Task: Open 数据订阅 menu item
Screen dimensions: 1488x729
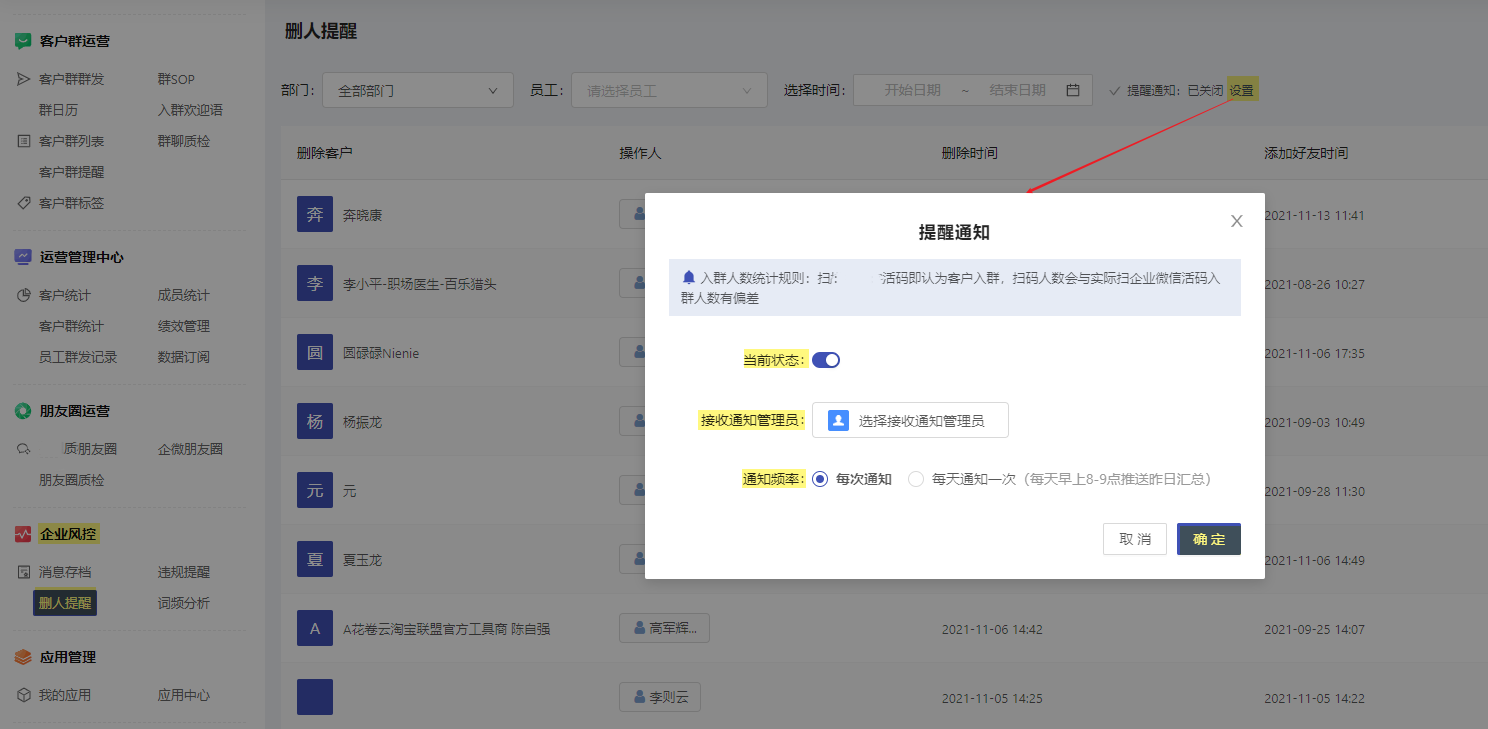Action: [184, 357]
